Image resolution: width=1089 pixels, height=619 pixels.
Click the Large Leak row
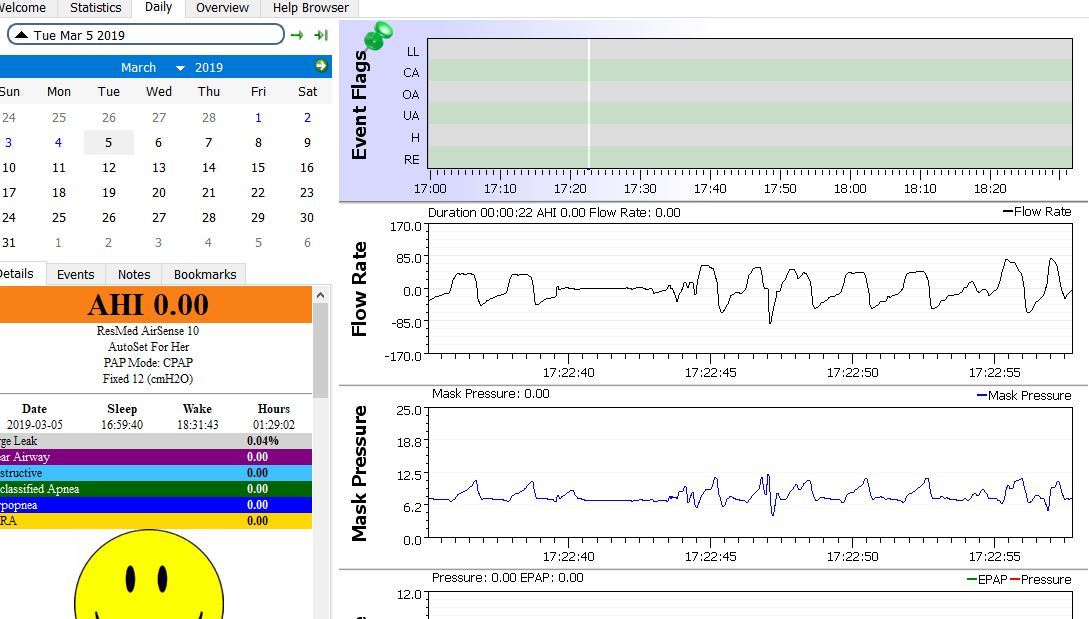156,441
